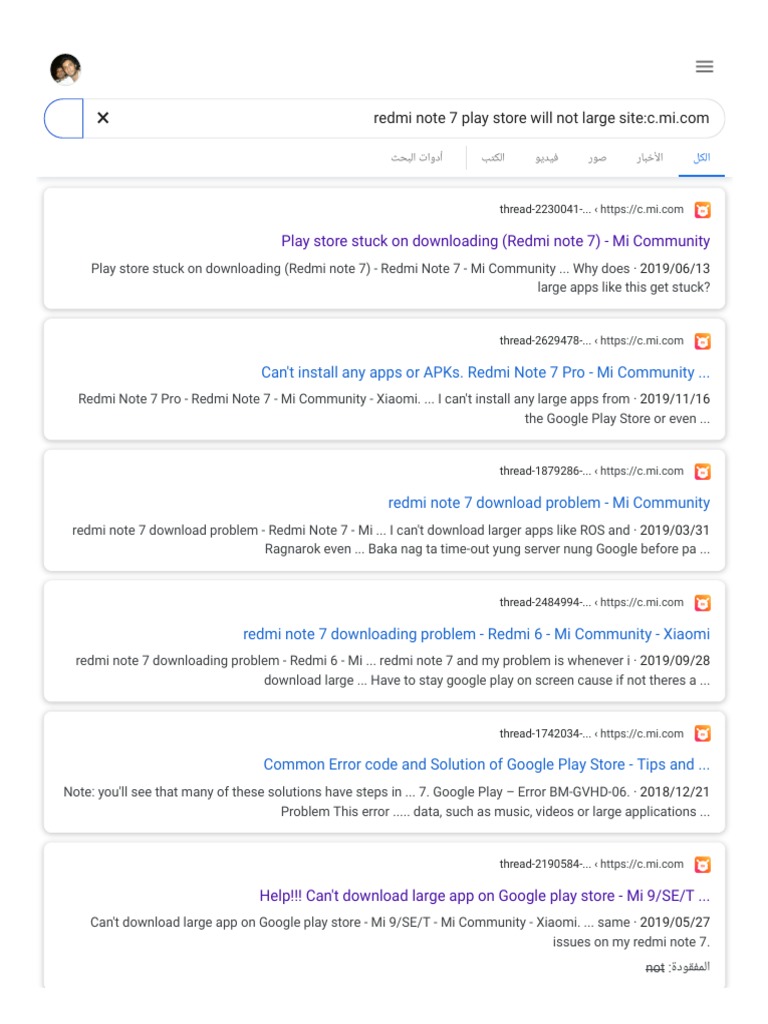Click the profile avatar picture
The image size is (768, 1024).
click(65, 69)
